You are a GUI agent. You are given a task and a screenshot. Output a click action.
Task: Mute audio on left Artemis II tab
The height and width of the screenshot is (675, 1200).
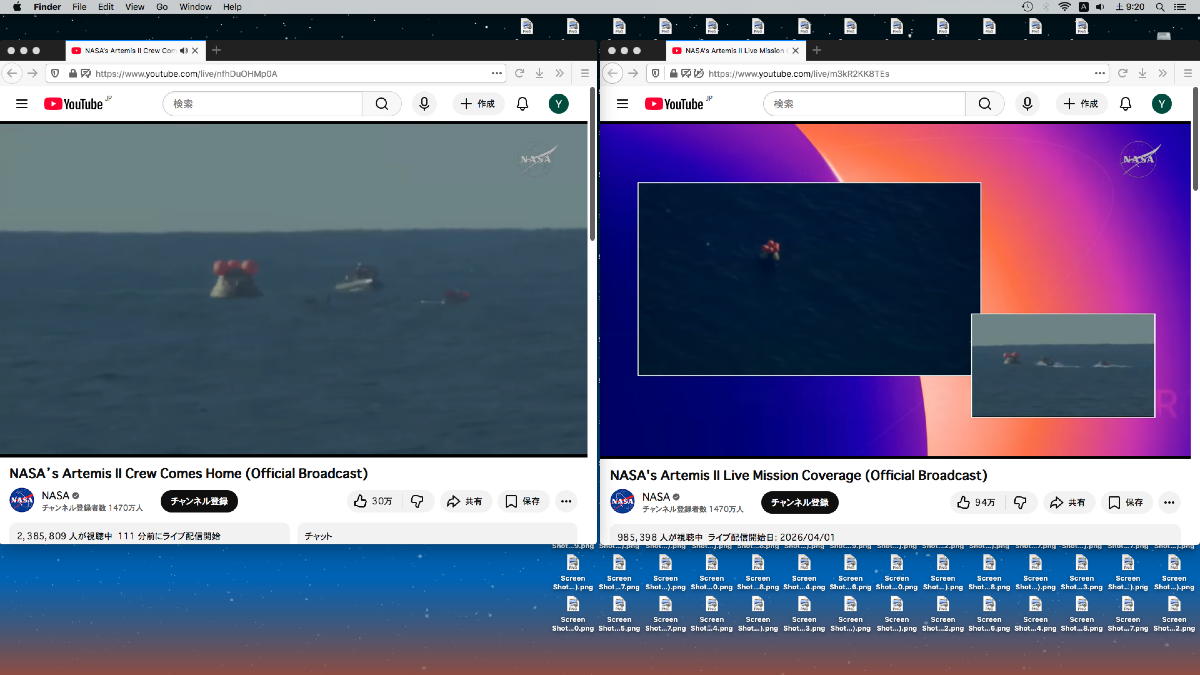coord(183,50)
